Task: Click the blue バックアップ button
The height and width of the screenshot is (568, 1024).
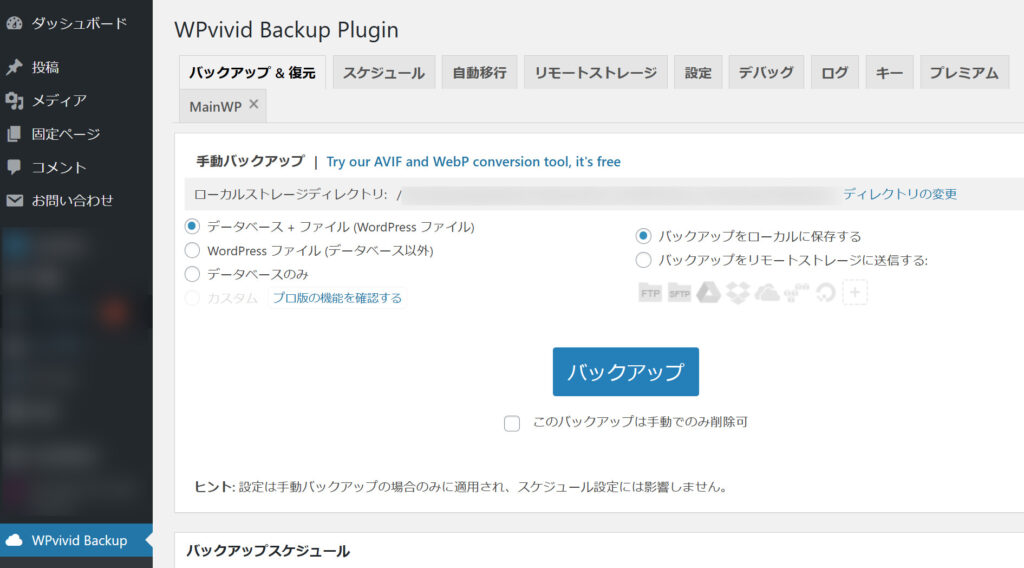Action: [625, 372]
